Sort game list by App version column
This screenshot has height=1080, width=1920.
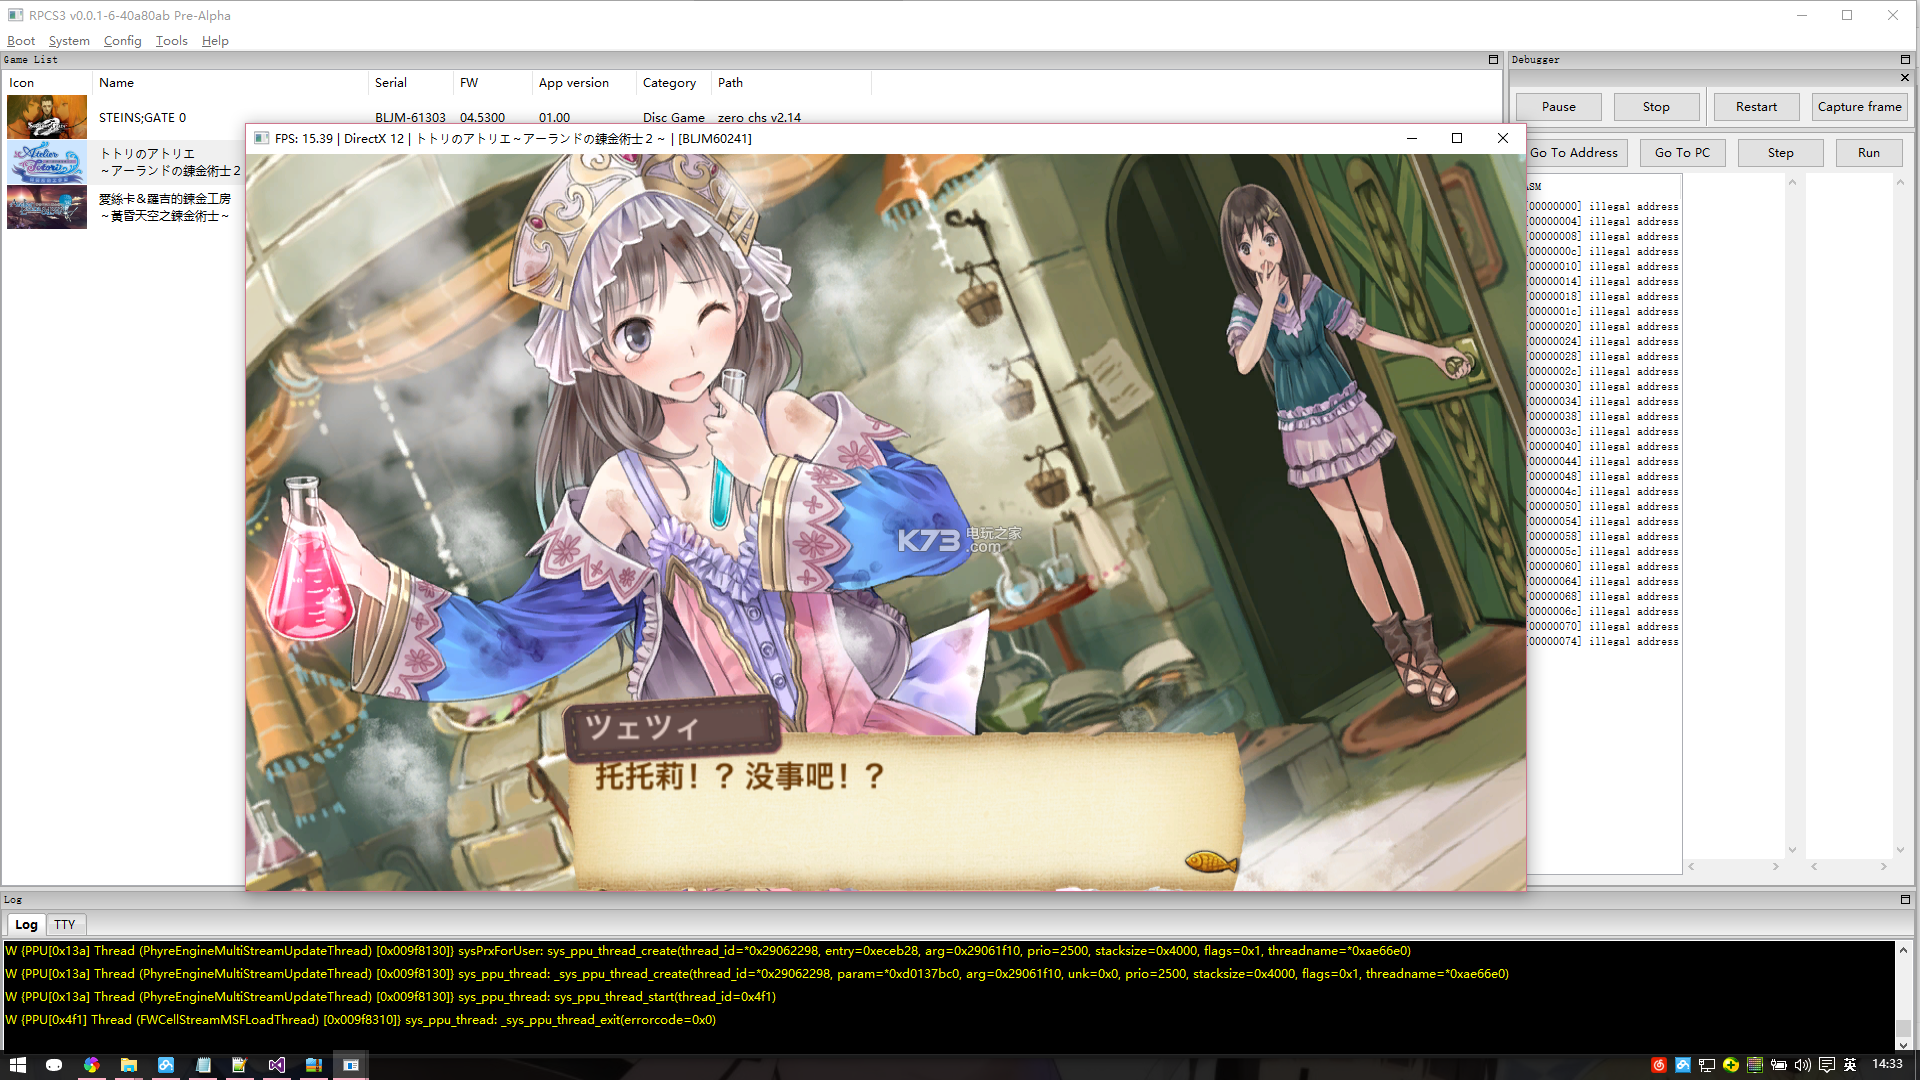click(584, 83)
